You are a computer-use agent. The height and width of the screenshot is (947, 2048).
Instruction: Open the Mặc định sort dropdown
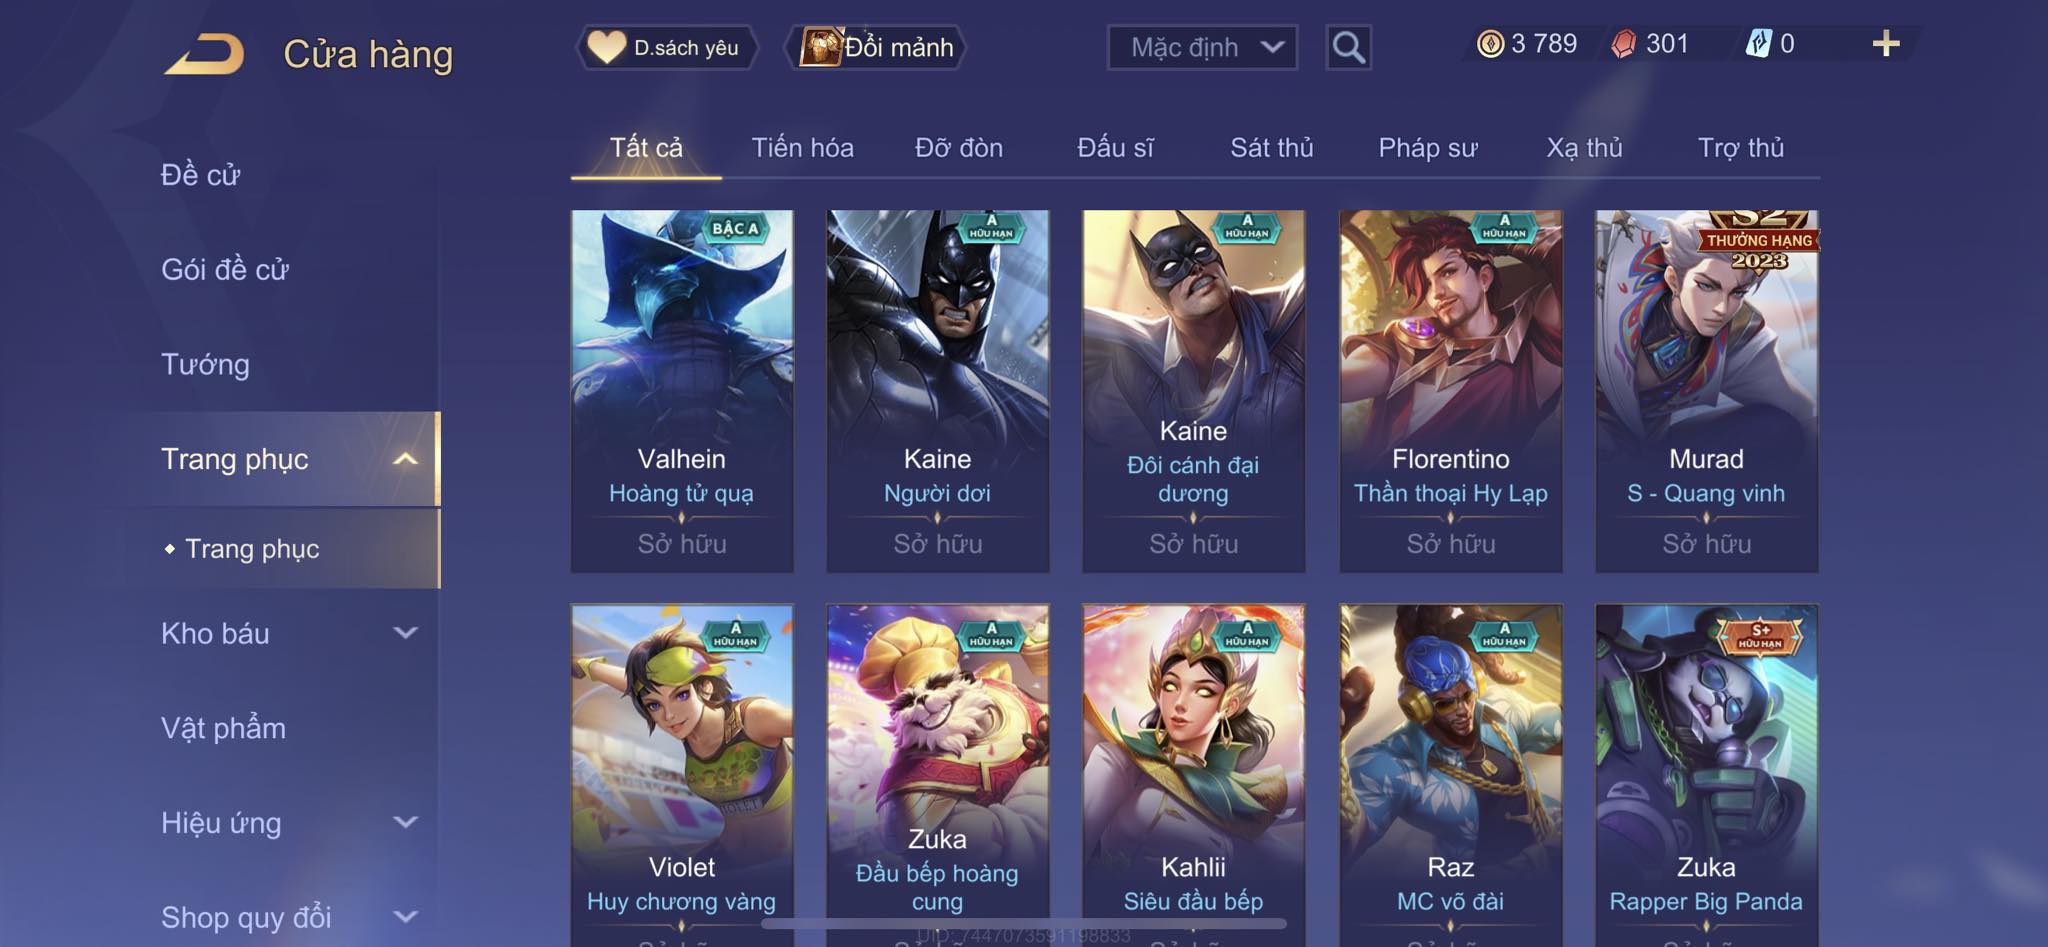(1202, 47)
